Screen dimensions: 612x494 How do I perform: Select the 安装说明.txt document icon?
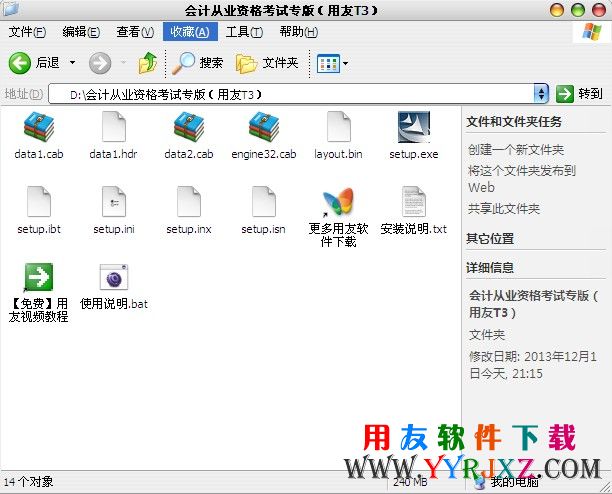click(x=414, y=201)
